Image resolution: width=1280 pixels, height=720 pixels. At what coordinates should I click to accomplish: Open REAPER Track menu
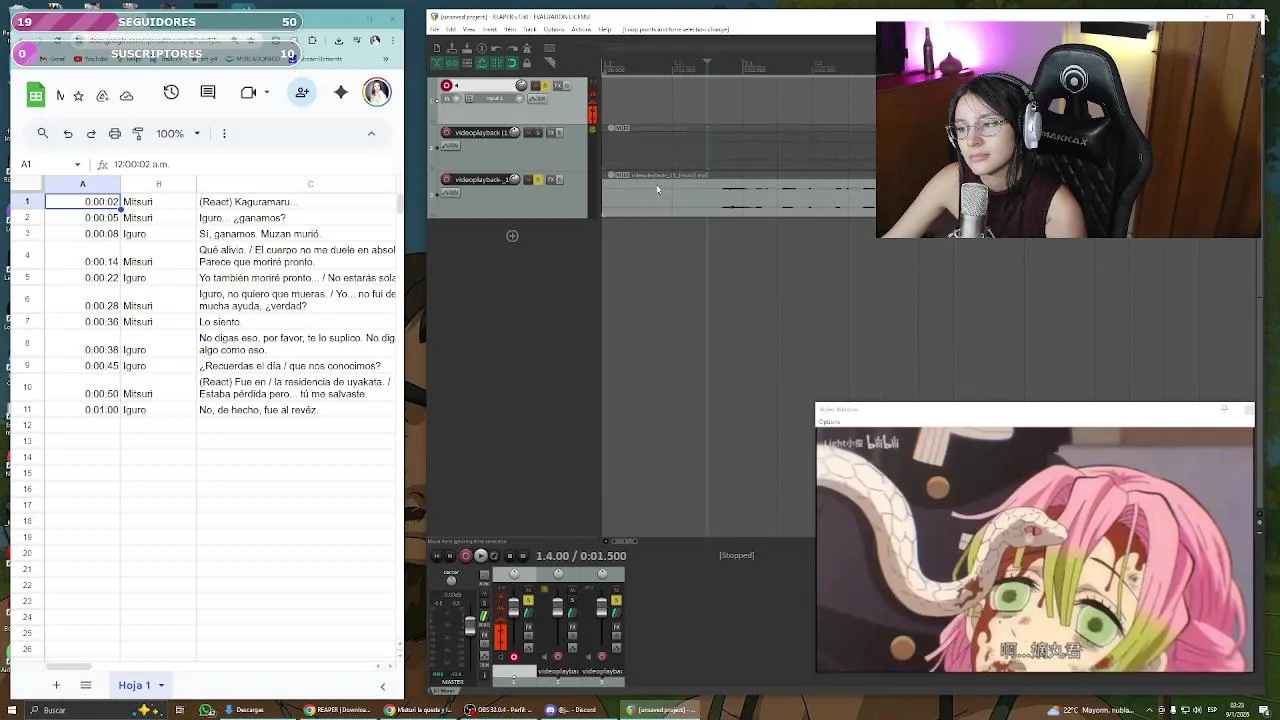click(530, 29)
